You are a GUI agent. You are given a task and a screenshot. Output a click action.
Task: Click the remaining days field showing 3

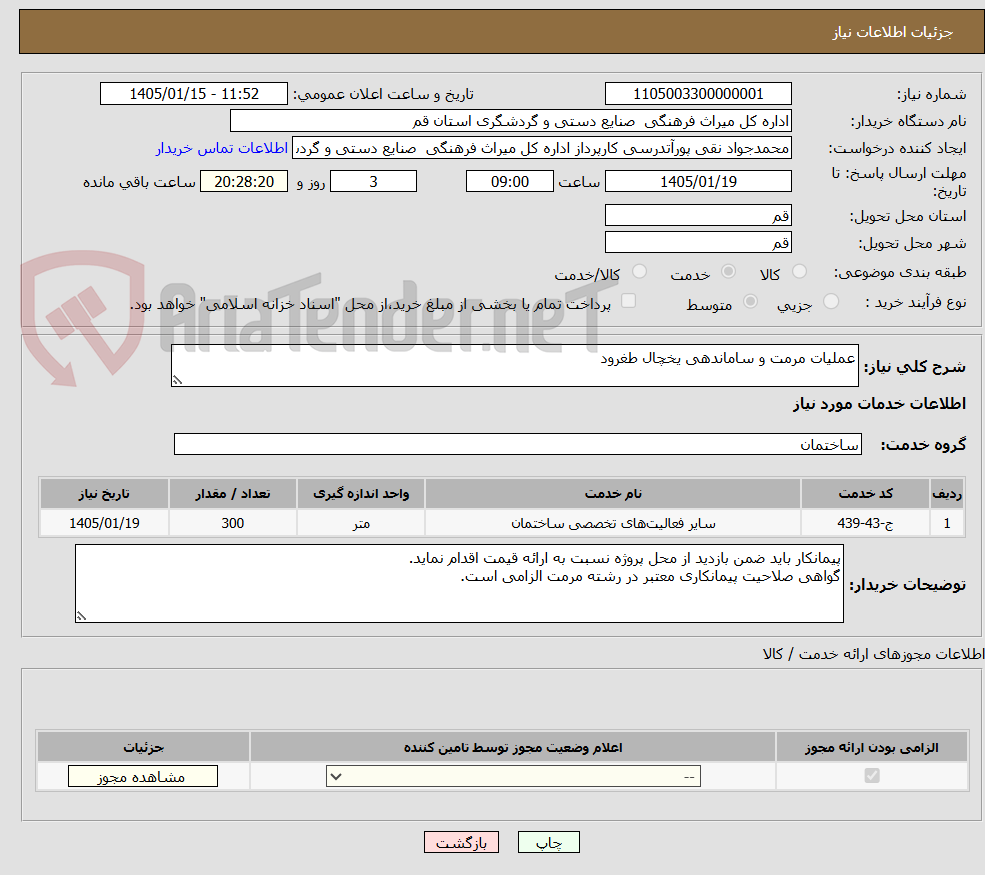pos(373,182)
